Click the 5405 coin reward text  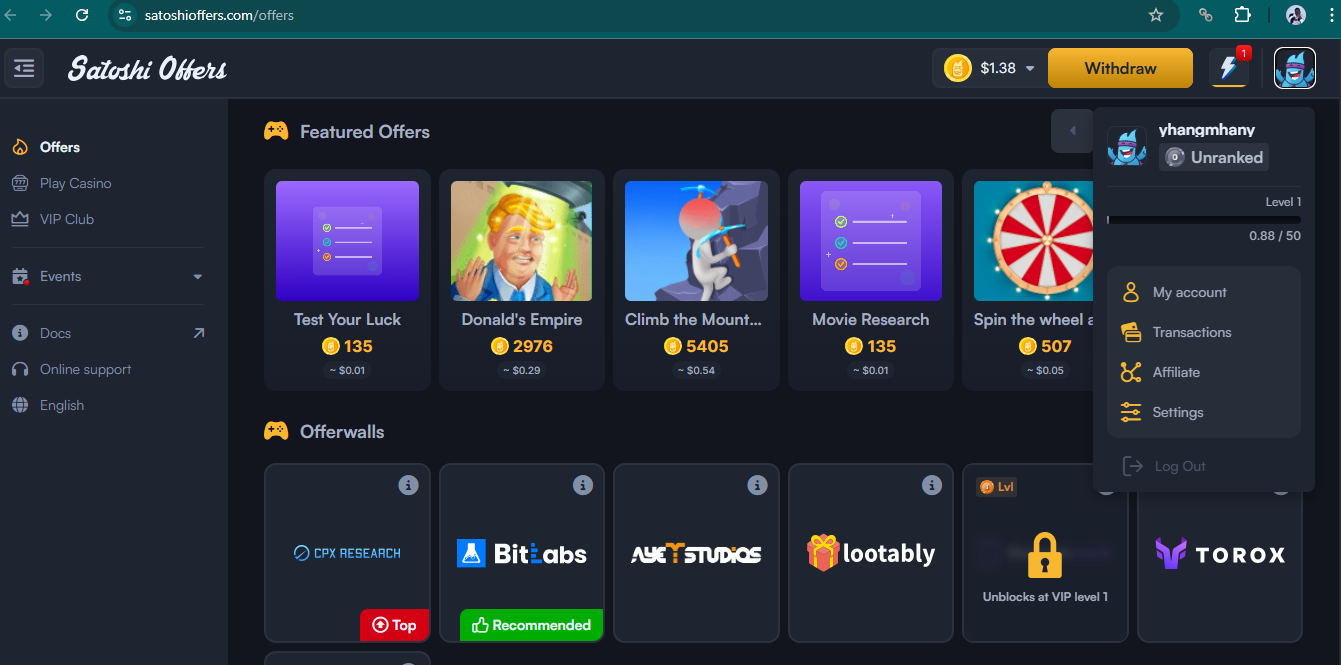click(707, 346)
